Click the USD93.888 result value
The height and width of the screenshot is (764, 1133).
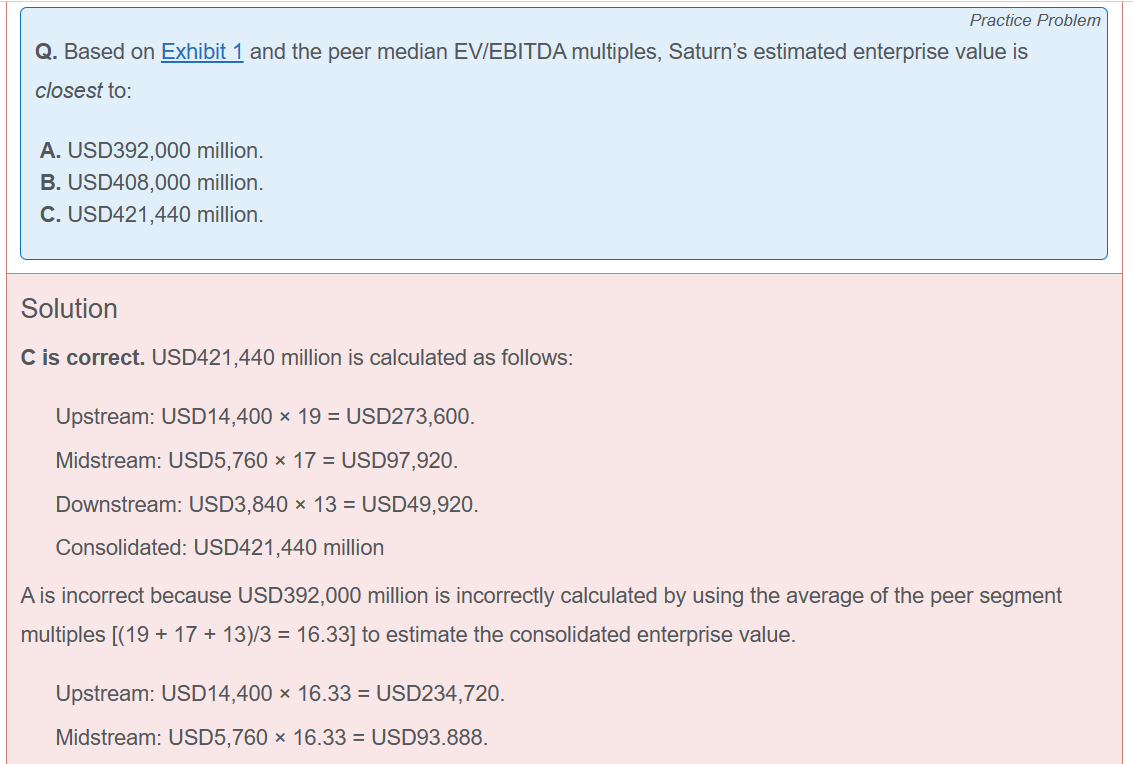[430, 738]
